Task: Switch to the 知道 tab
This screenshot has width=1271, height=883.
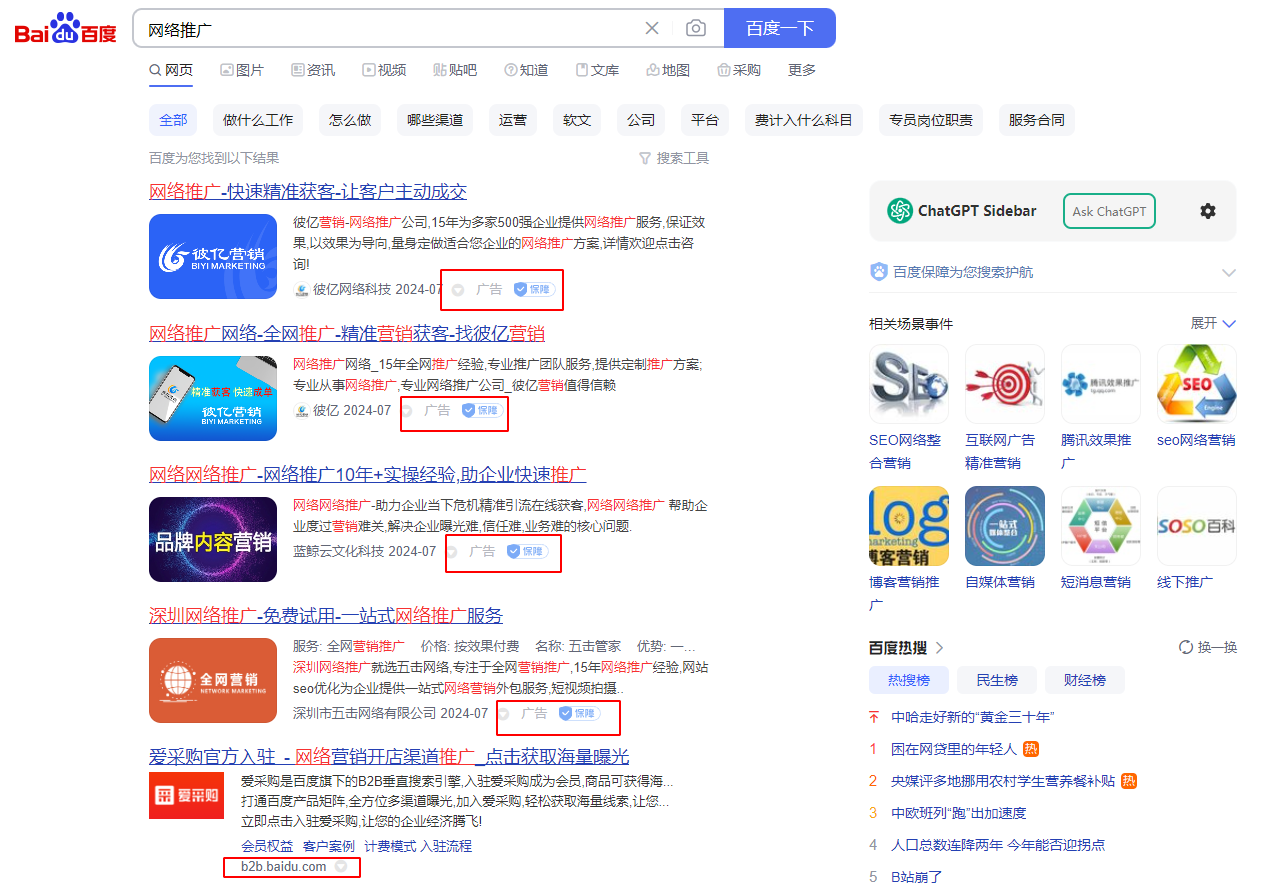Action: pyautogui.click(x=526, y=70)
